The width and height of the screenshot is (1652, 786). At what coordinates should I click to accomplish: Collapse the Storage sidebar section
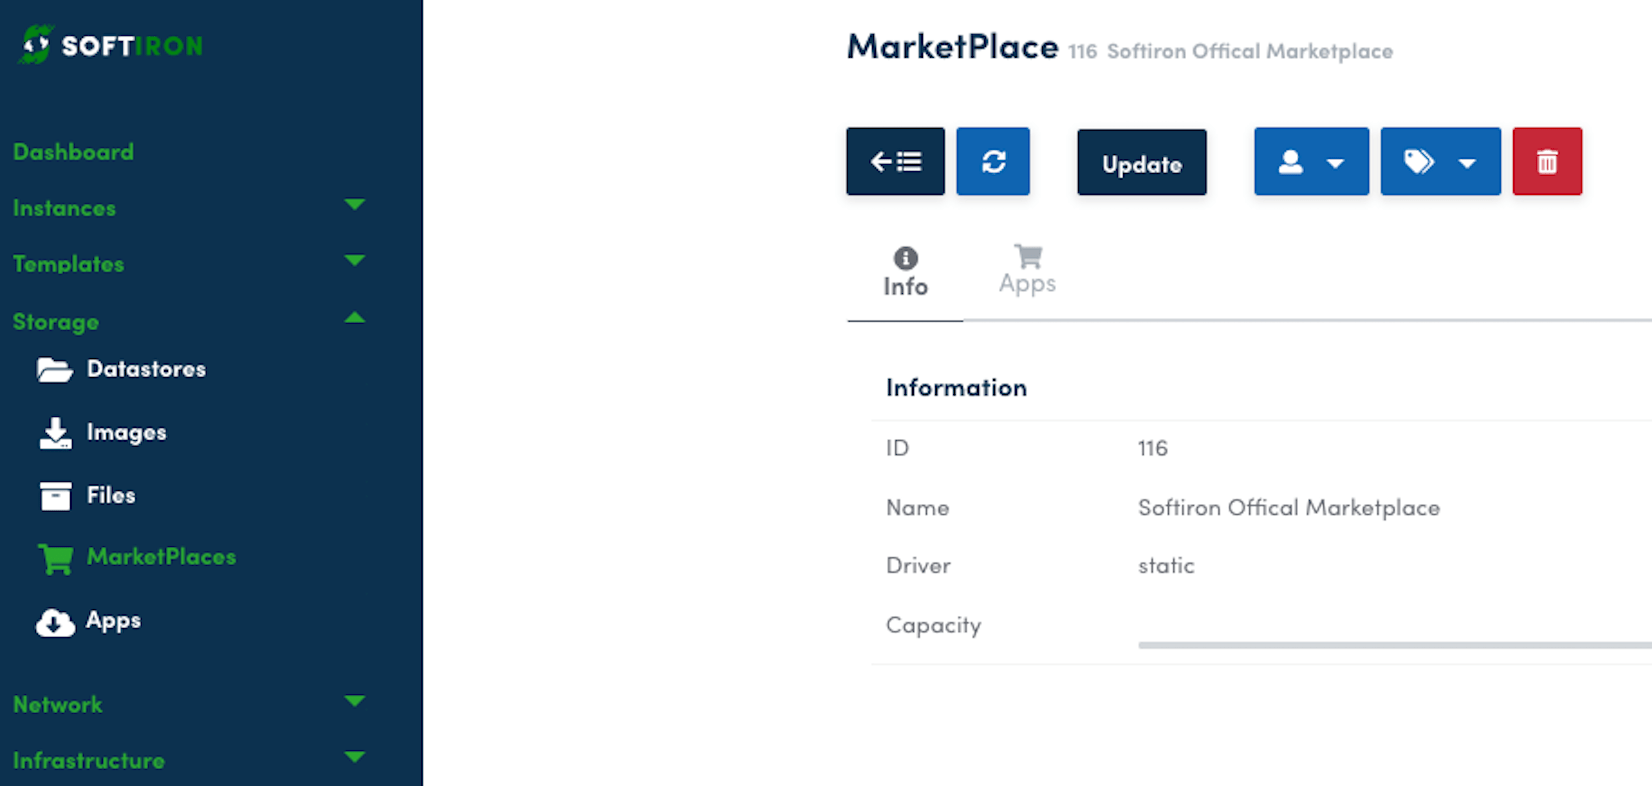click(x=354, y=319)
